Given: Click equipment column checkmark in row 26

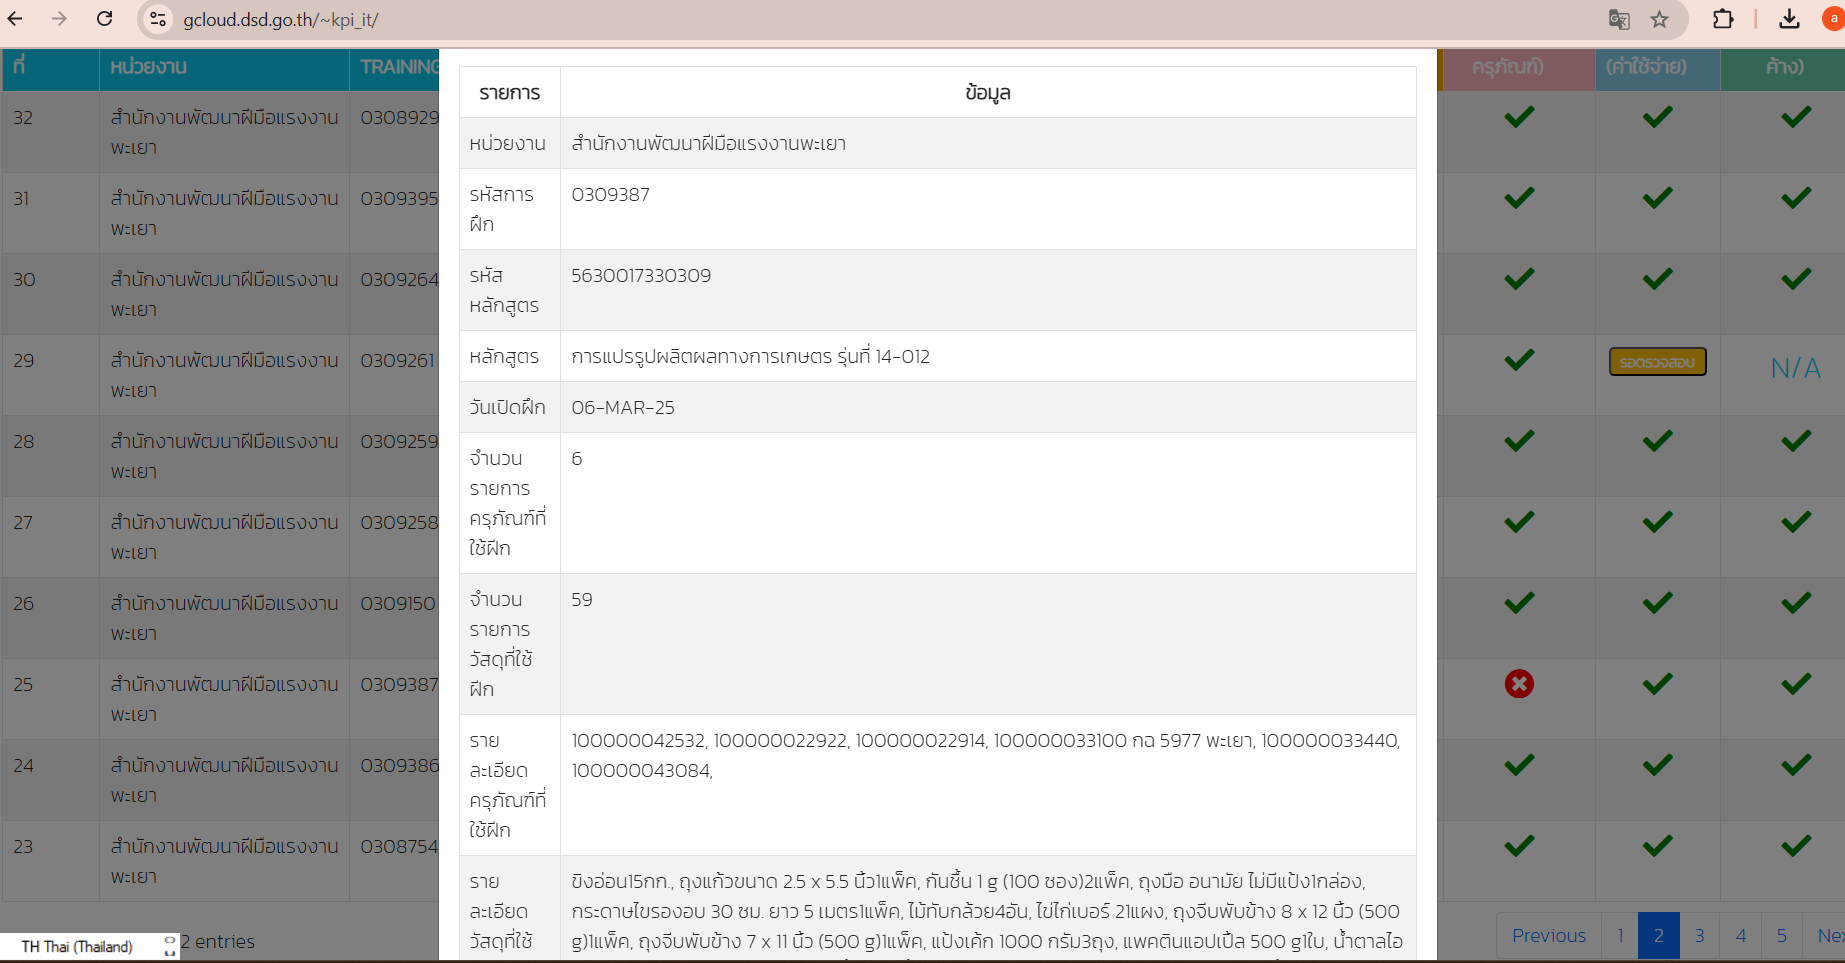Looking at the screenshot, I should coord(1519,603).
